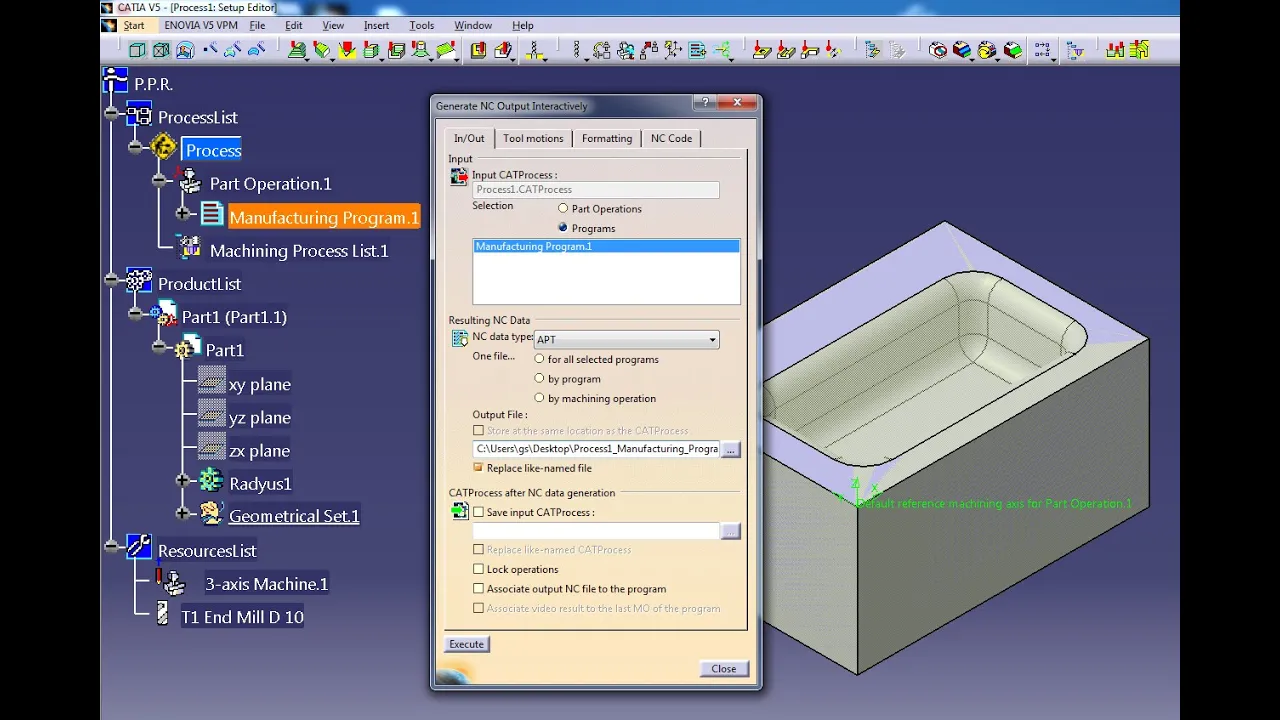This screenshot has width=1280, height=720.
Task: Click the Output File path field
Action: click(x=596, y=450)
